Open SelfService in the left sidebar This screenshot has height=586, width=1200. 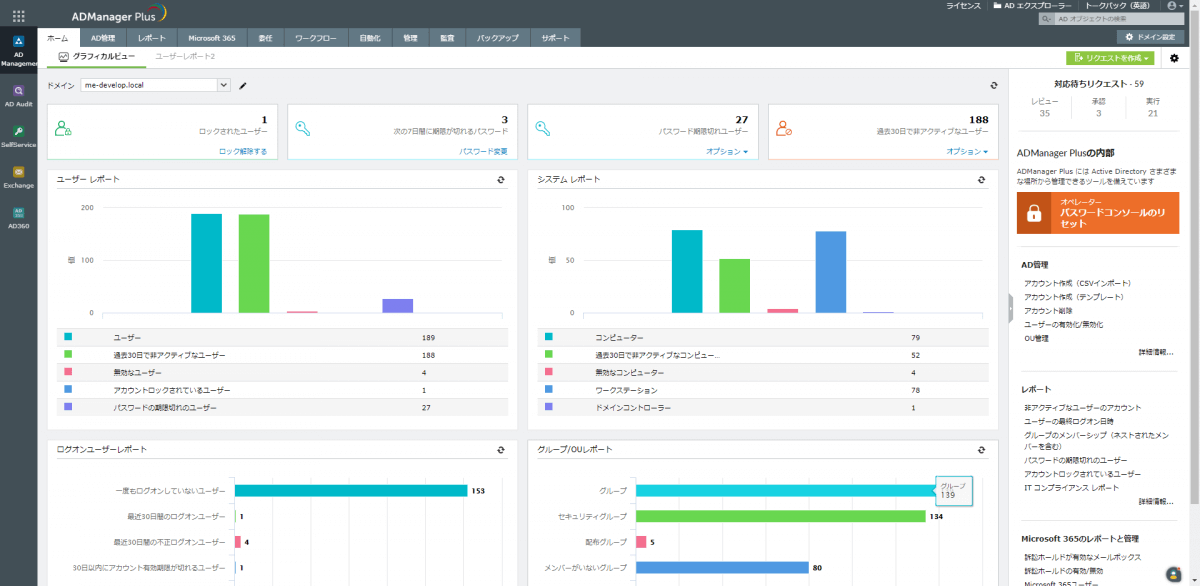point(18,136)
